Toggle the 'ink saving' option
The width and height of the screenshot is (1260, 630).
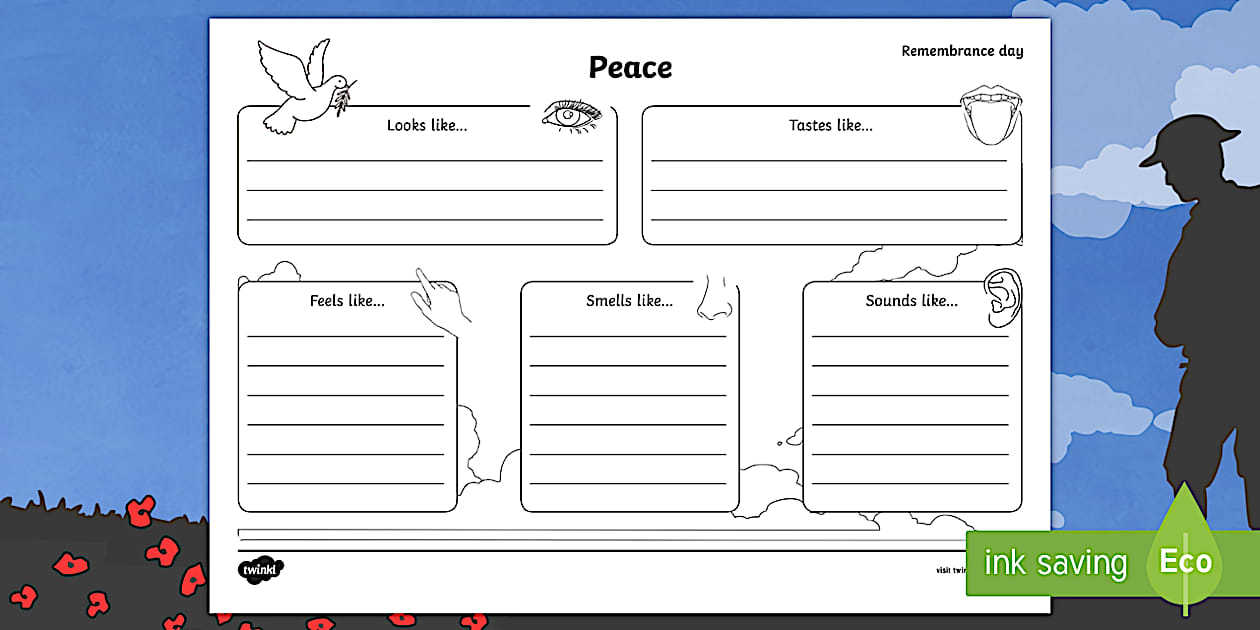1053,563
